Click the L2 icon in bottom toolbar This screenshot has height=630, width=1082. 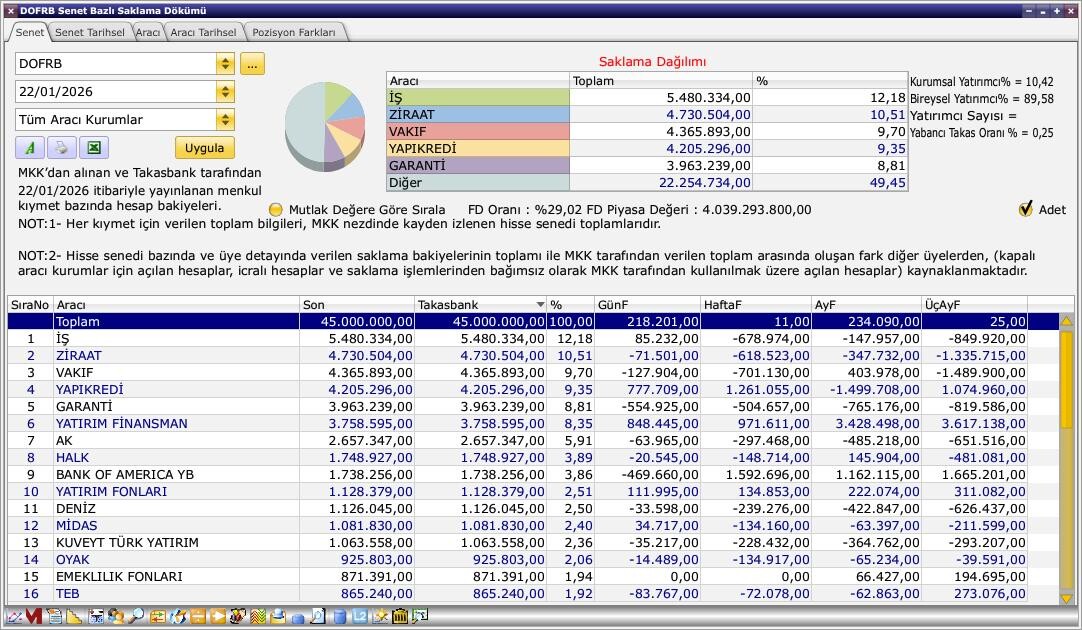click(361, 616)
